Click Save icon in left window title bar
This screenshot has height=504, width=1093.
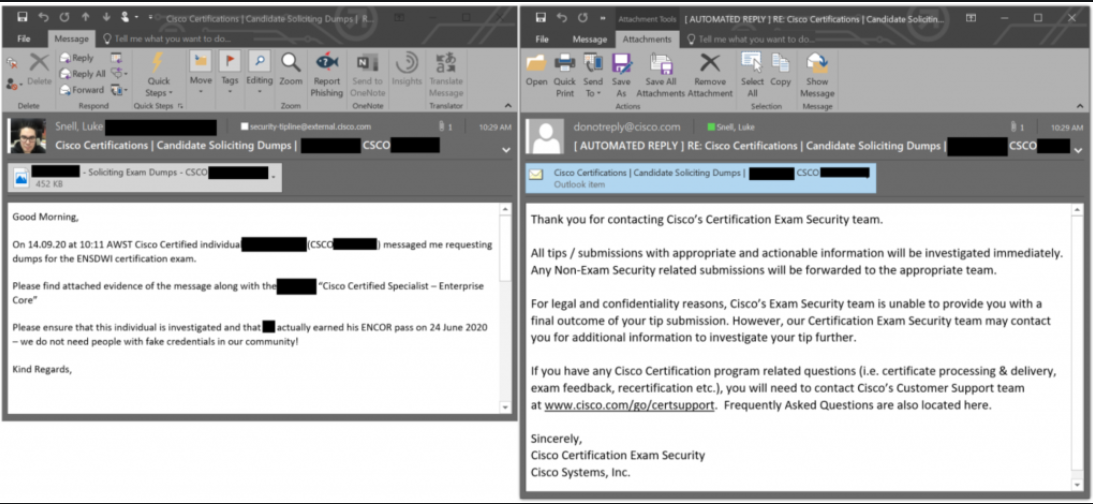click(x=21, y=17)
